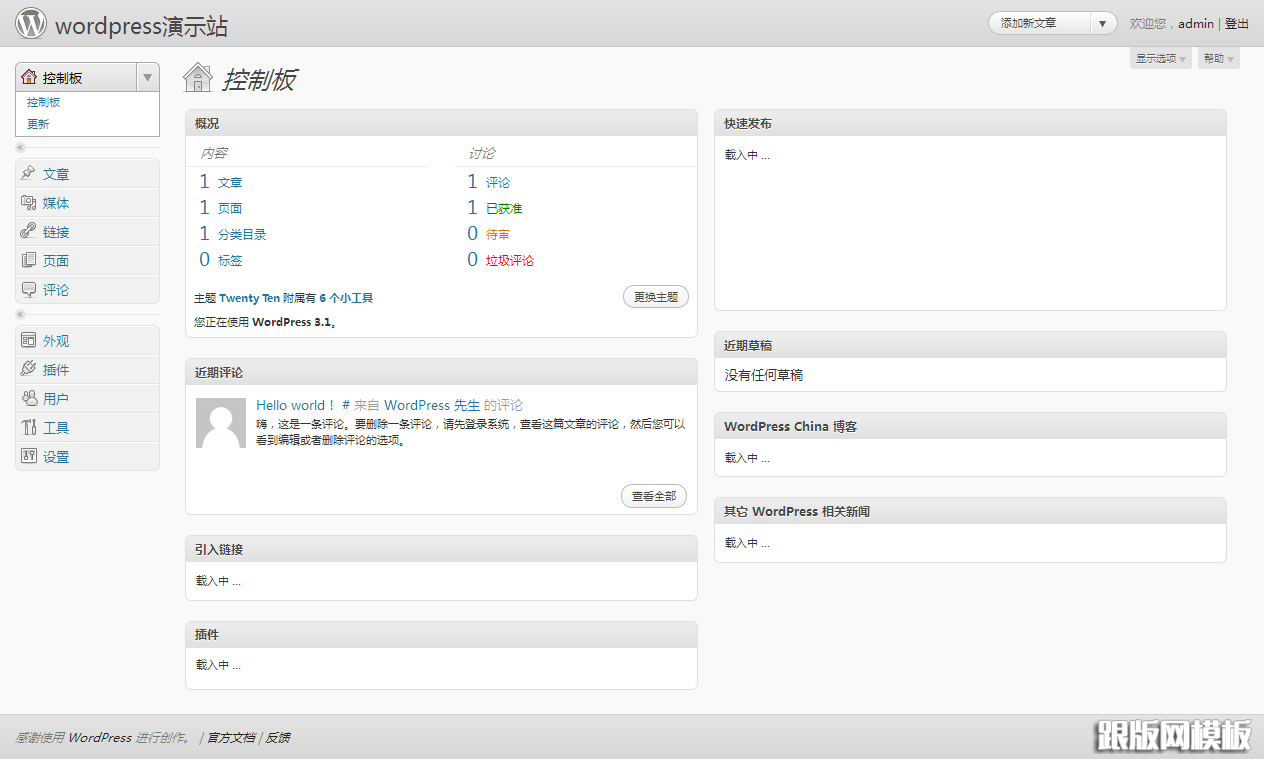Open the 页面 link in the 概况 widget

coord(230,208)
